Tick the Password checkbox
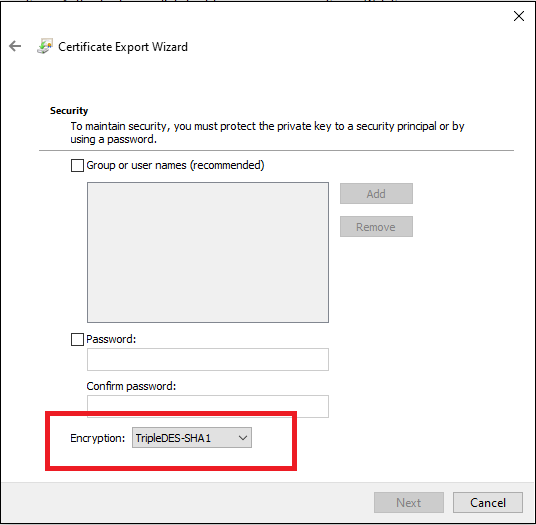The image size is (536, 525). (77, 339)
